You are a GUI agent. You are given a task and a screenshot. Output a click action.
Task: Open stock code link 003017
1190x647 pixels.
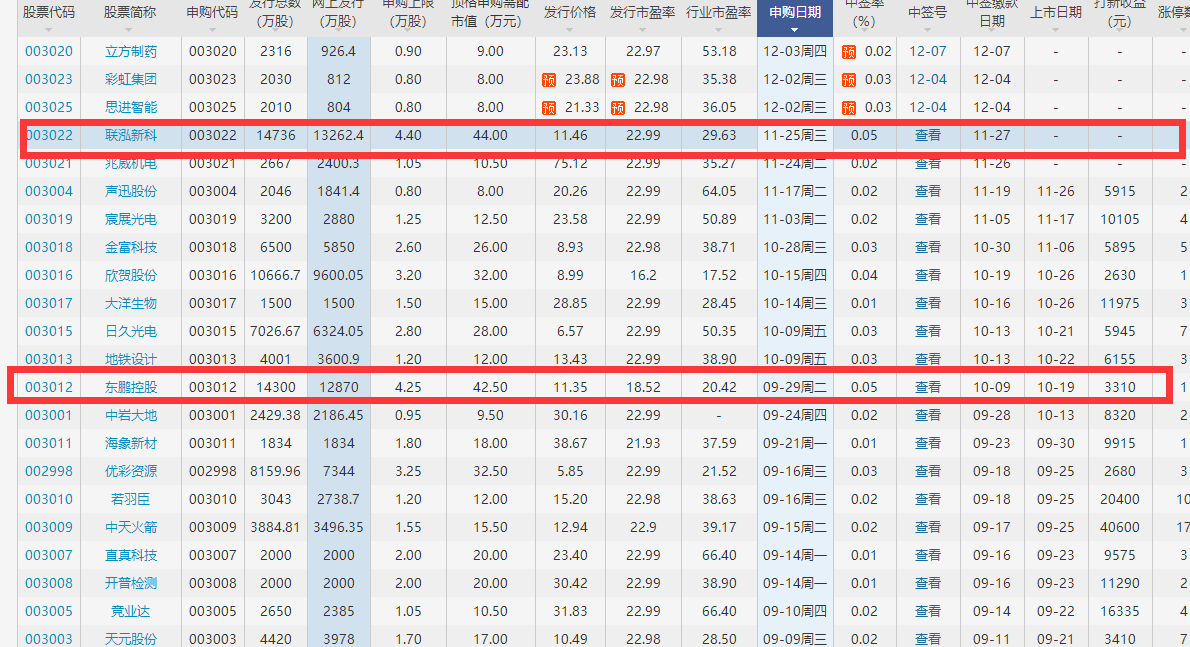(x=49, y=303)
